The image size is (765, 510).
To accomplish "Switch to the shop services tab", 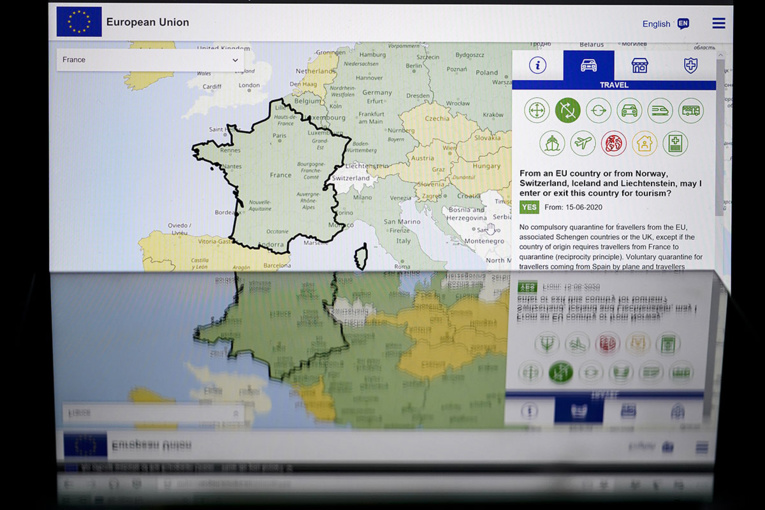I will [x=639, y=66].
